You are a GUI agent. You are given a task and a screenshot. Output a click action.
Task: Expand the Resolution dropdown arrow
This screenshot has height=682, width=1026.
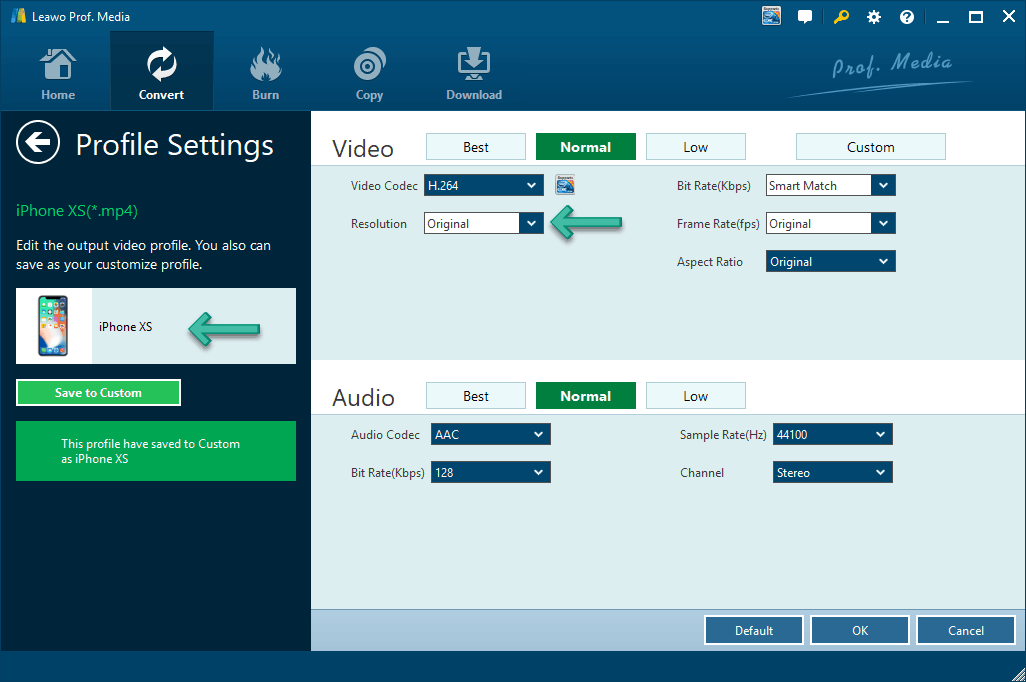[x=531, y=223]
